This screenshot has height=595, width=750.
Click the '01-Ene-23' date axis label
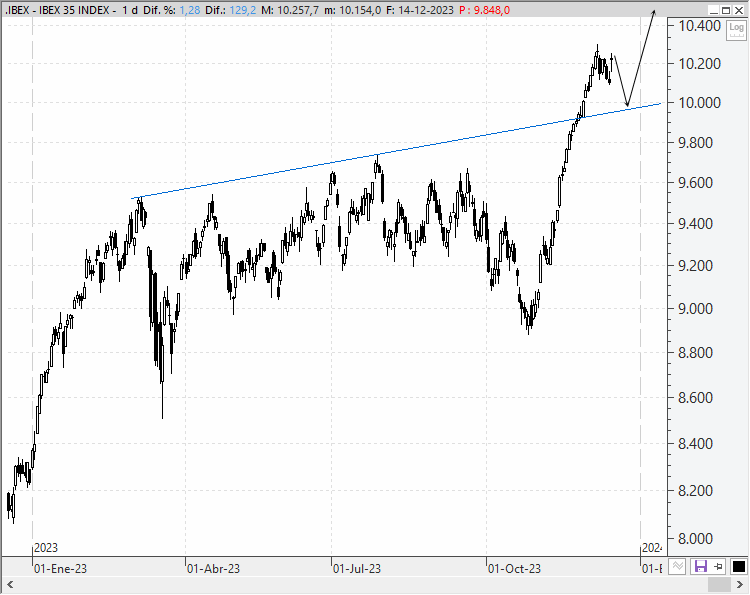click(60, 569)
